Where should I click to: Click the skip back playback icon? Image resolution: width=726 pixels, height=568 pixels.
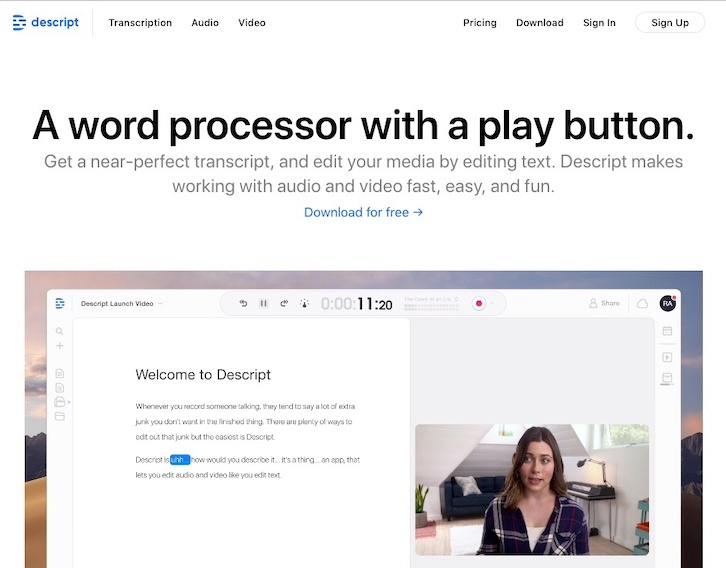(243, 304)
